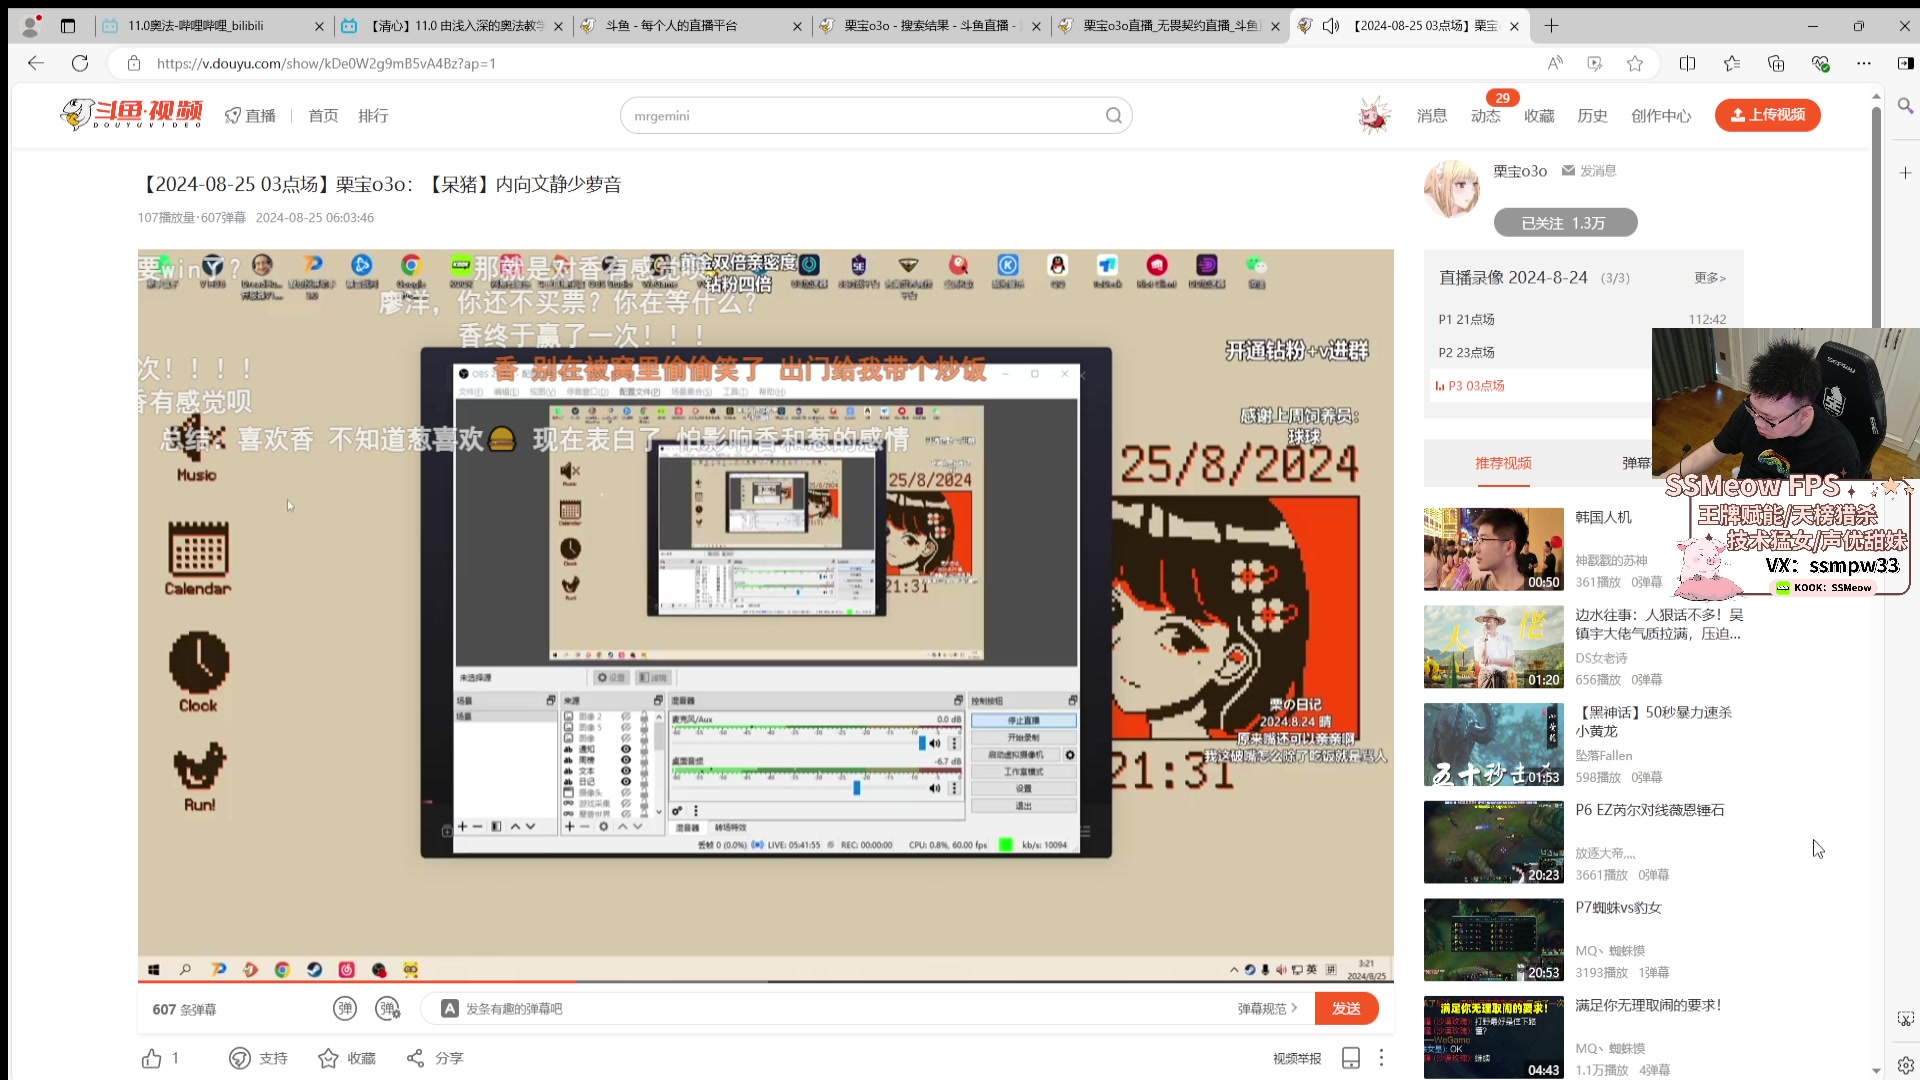Expand 更多 in the recording list
Viewport: 1920px width, 1080px height.
pyautogui.click(x=1709, y=278)
